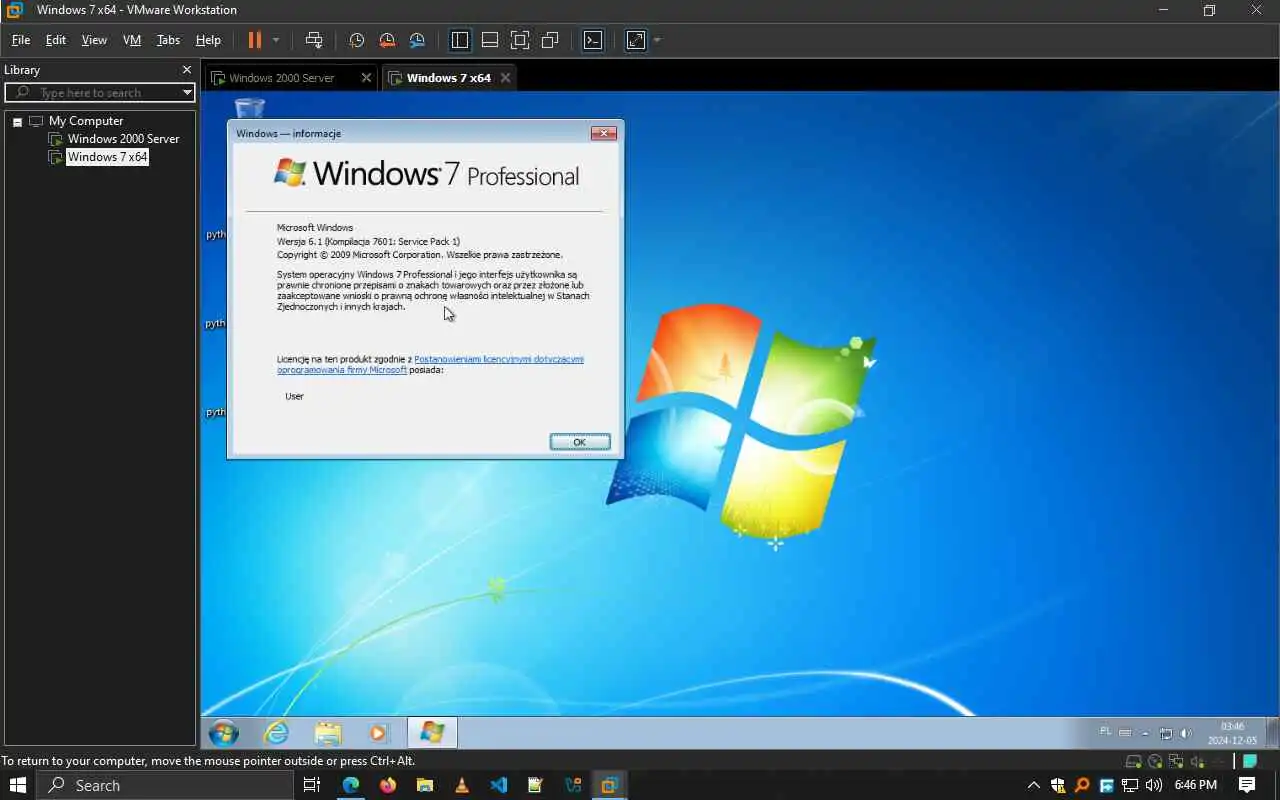Open the guest volume speaker icon
Viewport: 1280px width, 800px height.
tap(1186, 733)
